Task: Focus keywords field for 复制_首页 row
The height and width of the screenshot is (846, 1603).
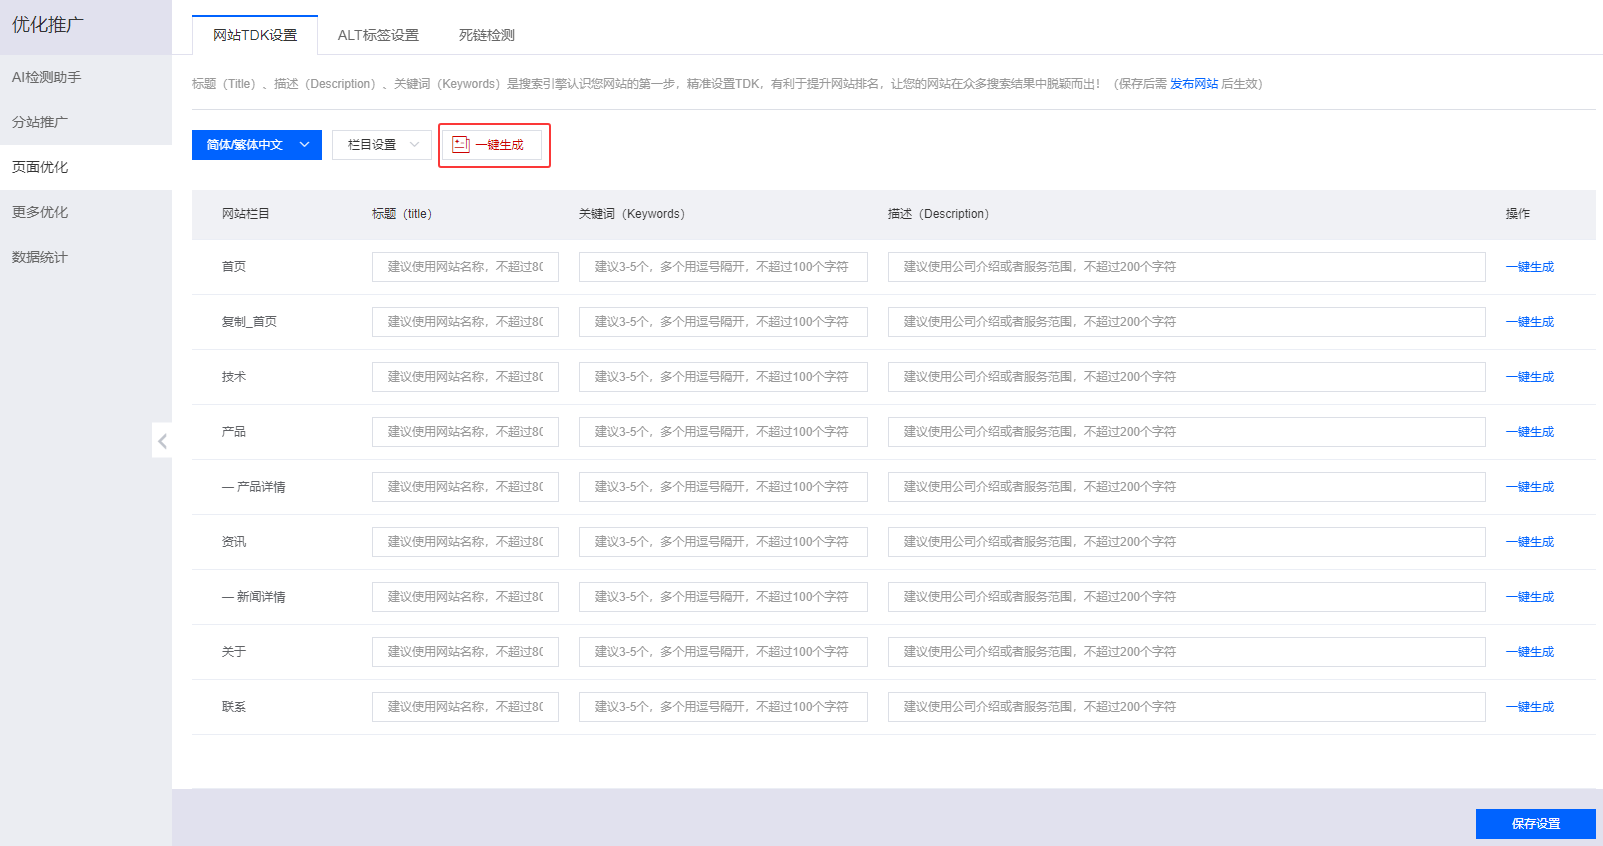Action: (x=723, y=322)
